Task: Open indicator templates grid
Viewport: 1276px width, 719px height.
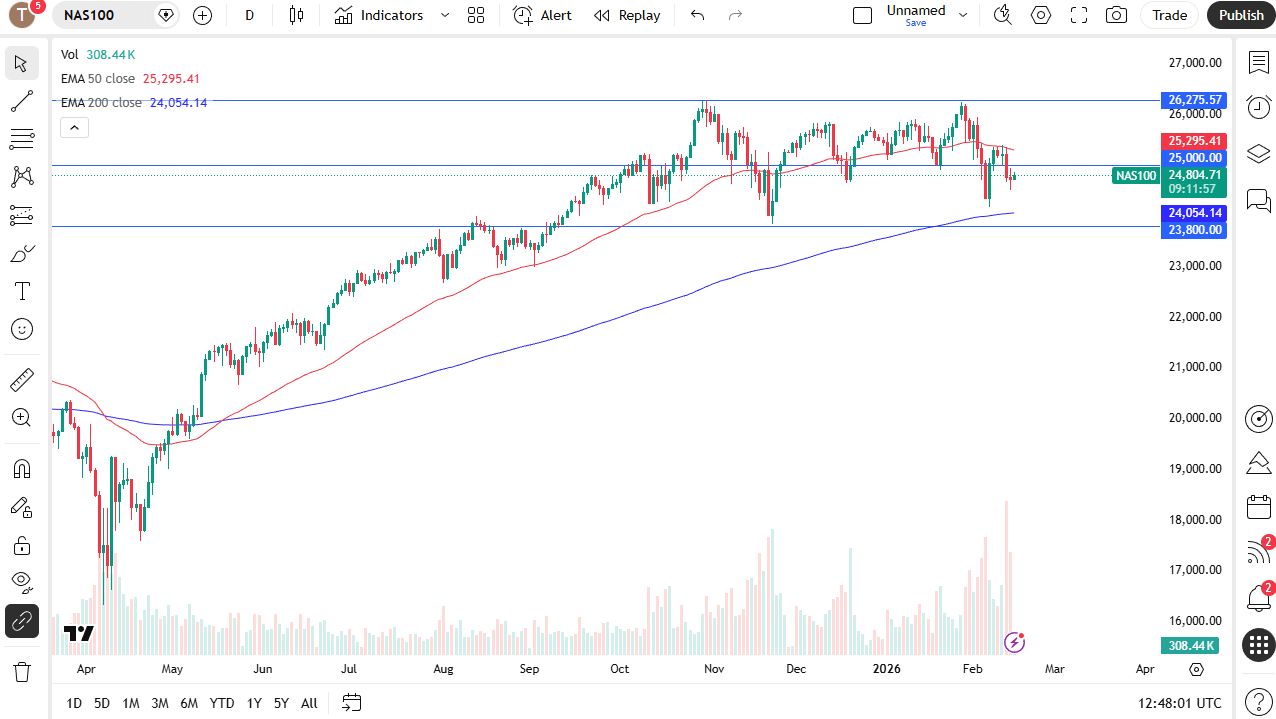Action: tap(476, 15)
